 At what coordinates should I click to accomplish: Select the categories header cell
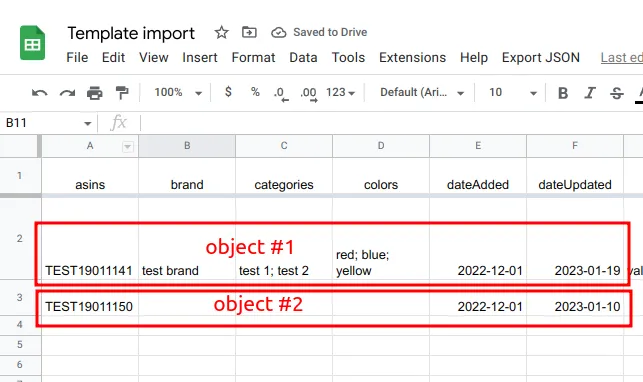point(284,176)
